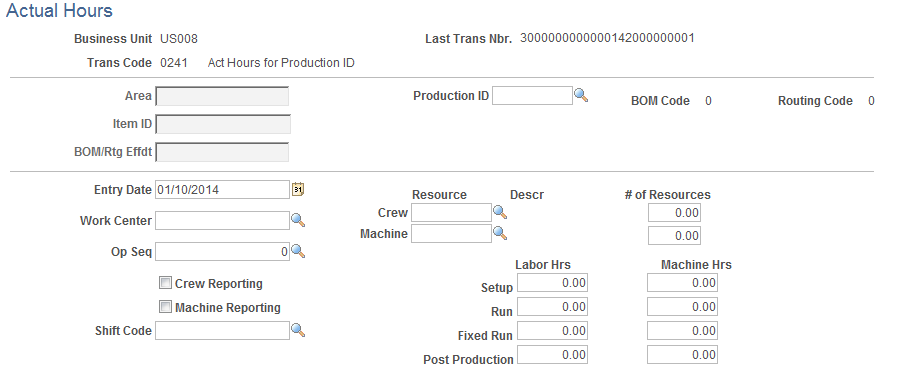
Task: Open the Work Center lookup magnifier
Action: pyautogui.click(x=298, y=220)
